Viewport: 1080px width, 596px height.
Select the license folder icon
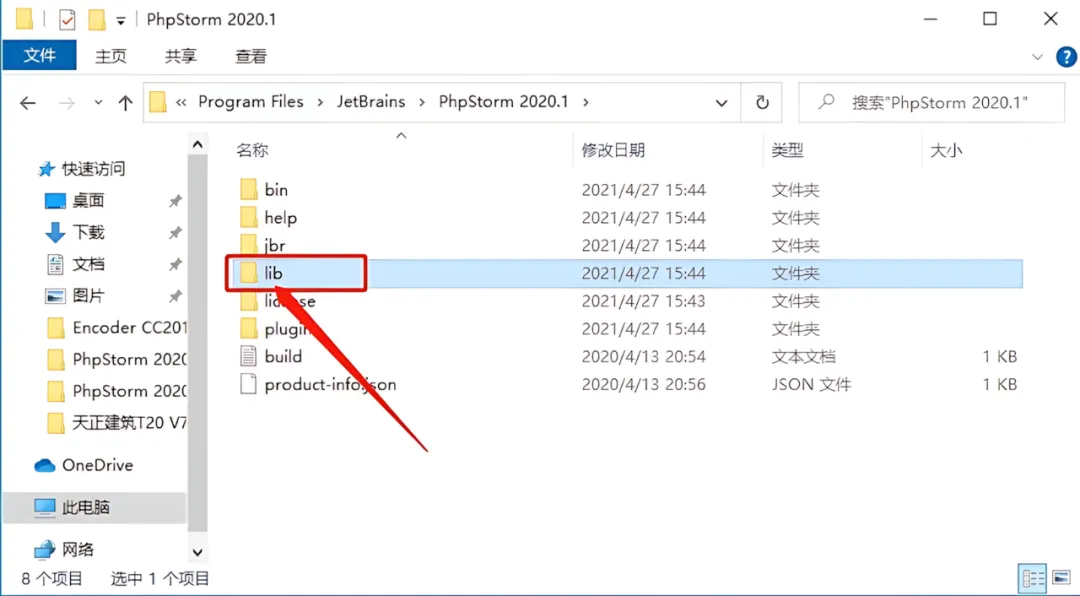click(249, 301)
